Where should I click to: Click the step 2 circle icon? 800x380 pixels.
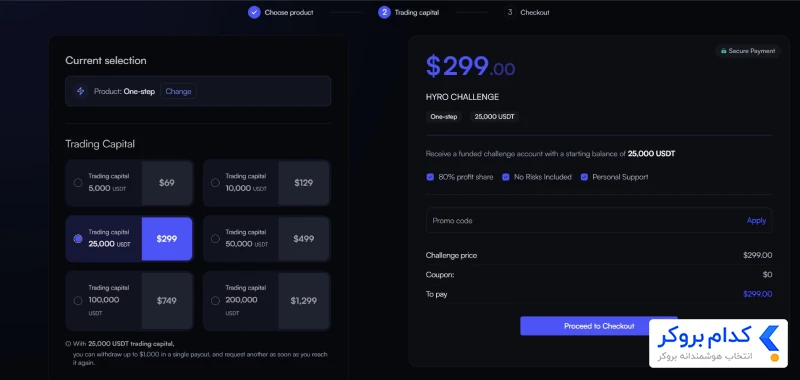(384, 12)
